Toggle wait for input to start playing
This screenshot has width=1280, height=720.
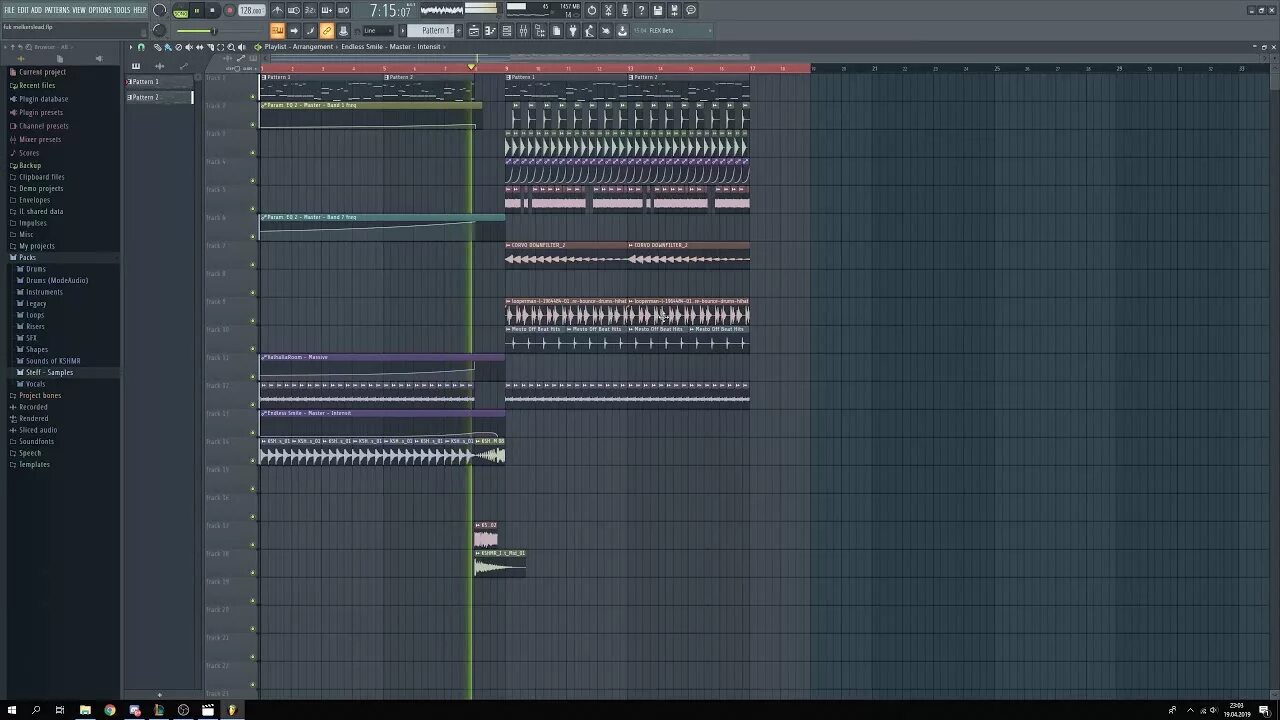292,11
